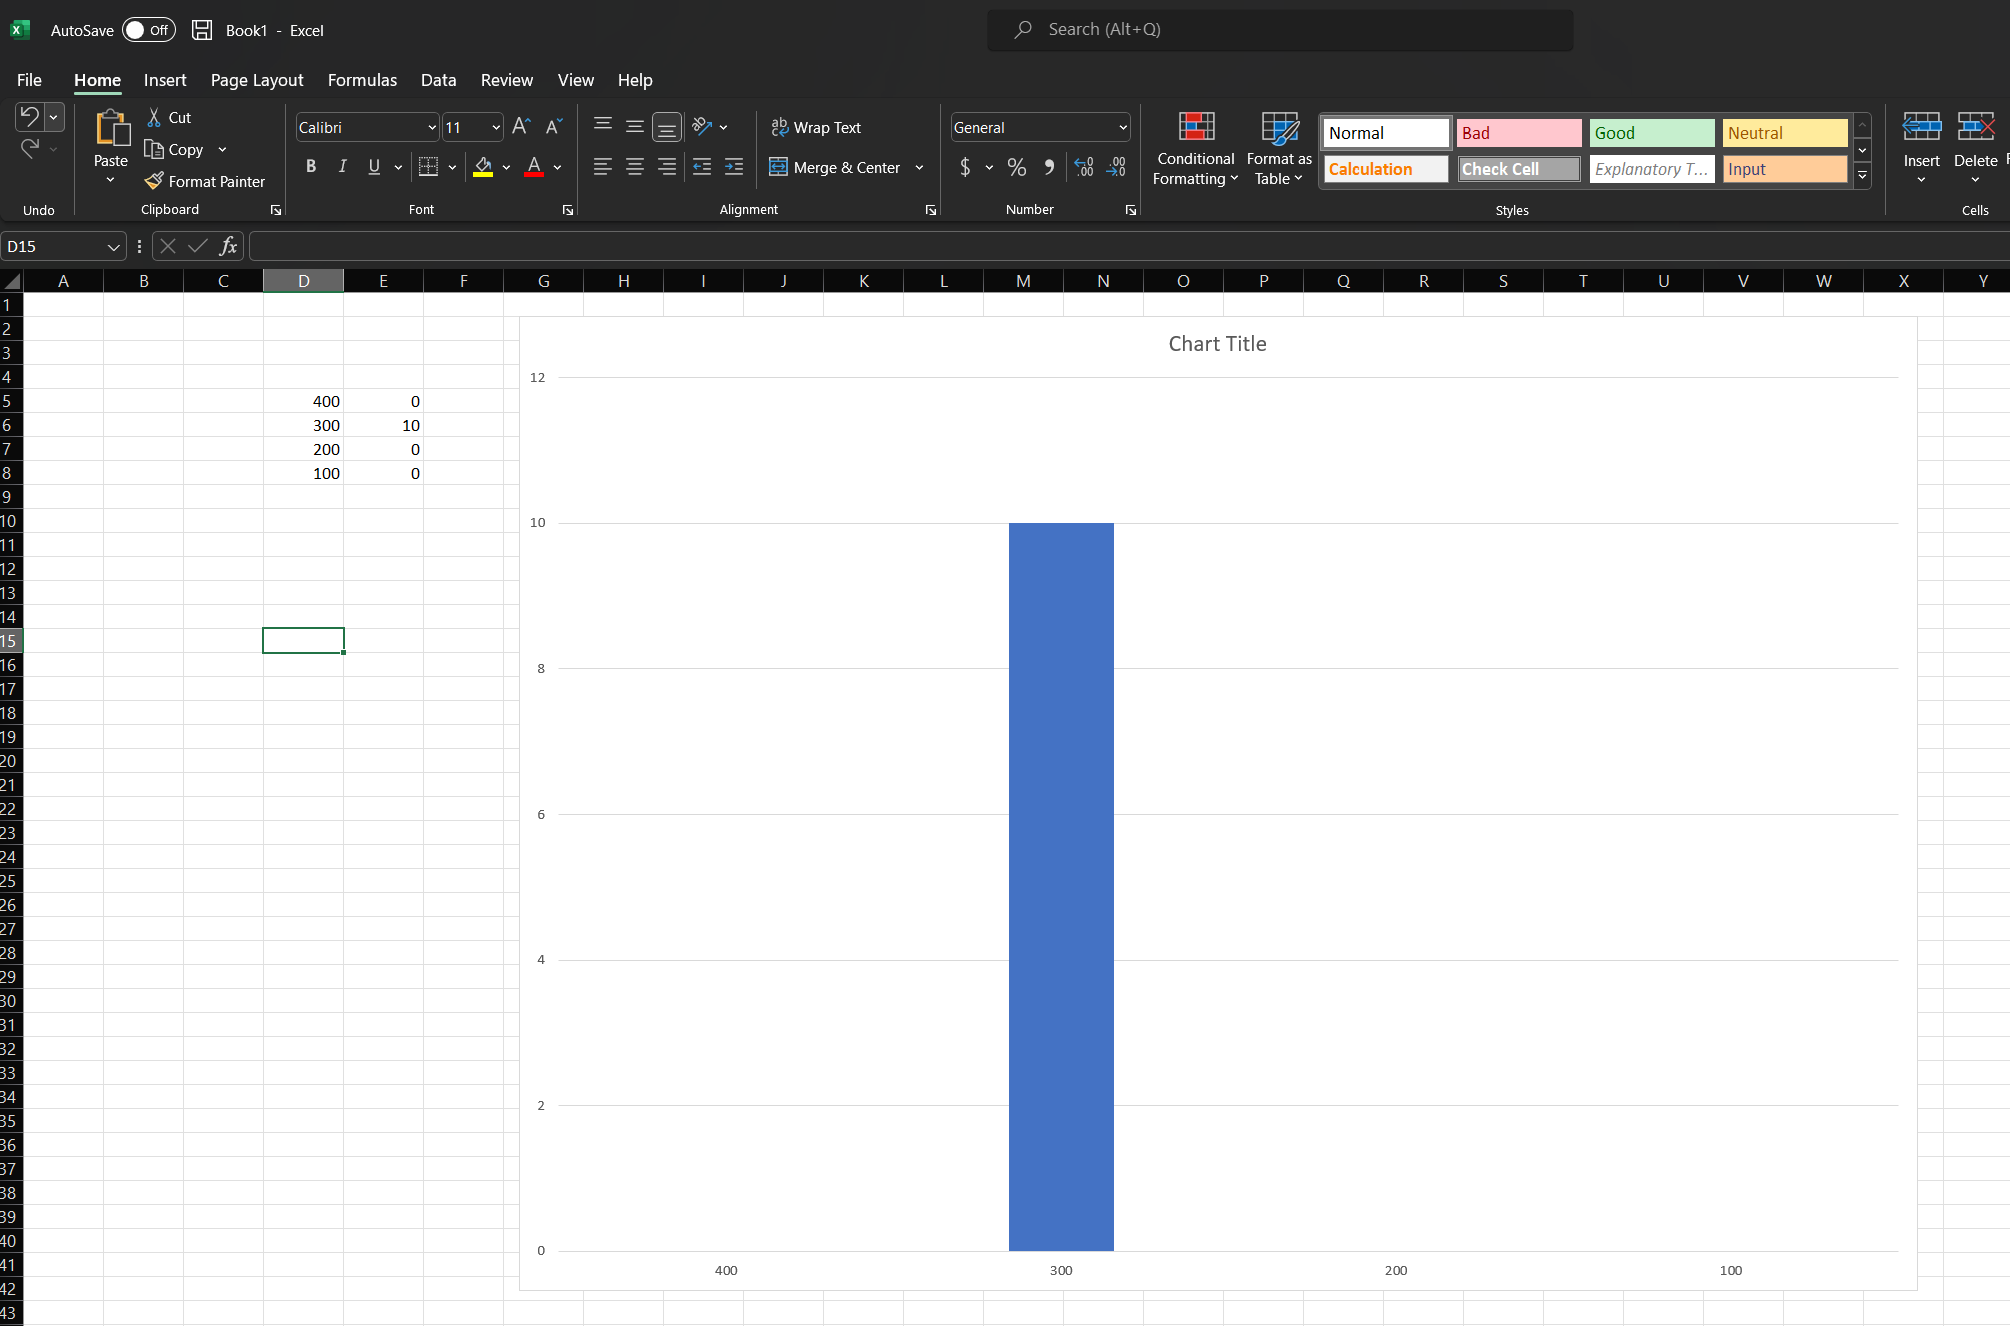Expand the Name Box dropdown arrow
This screenshot has height=1326, width=2010.
[x=113, y=246]
